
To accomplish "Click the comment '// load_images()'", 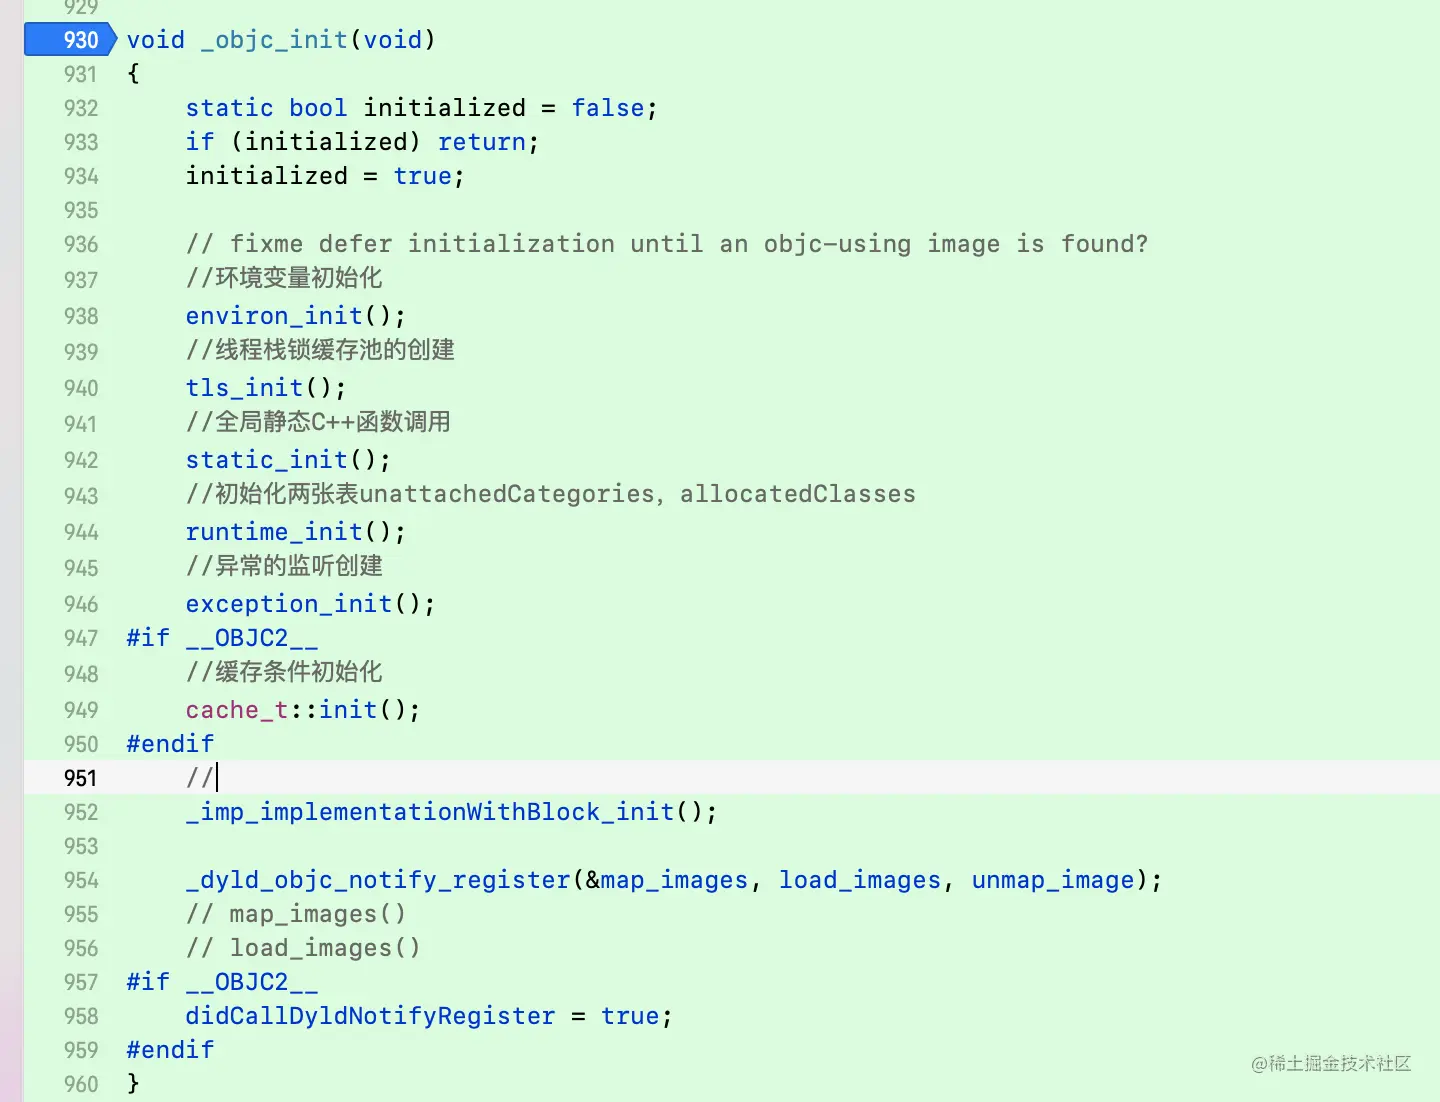I will (303, 948).
